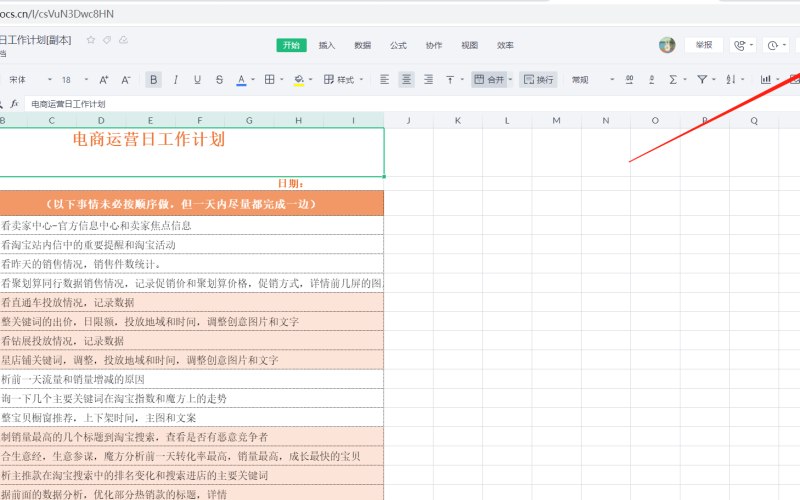Open the font size 18 dropdown

coord(74,80)
